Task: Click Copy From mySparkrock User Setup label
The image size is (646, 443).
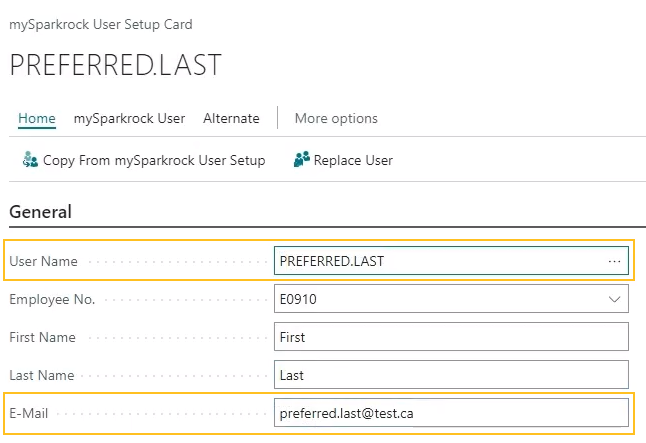Action: [x=154, y=160]
